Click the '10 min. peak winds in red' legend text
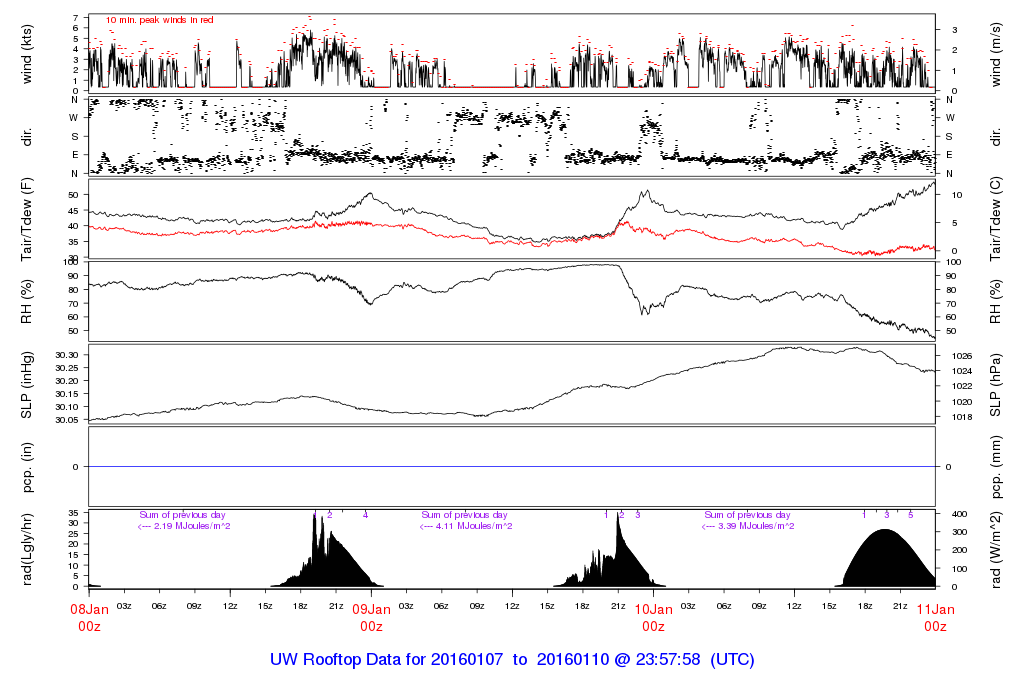 [159, 20]
